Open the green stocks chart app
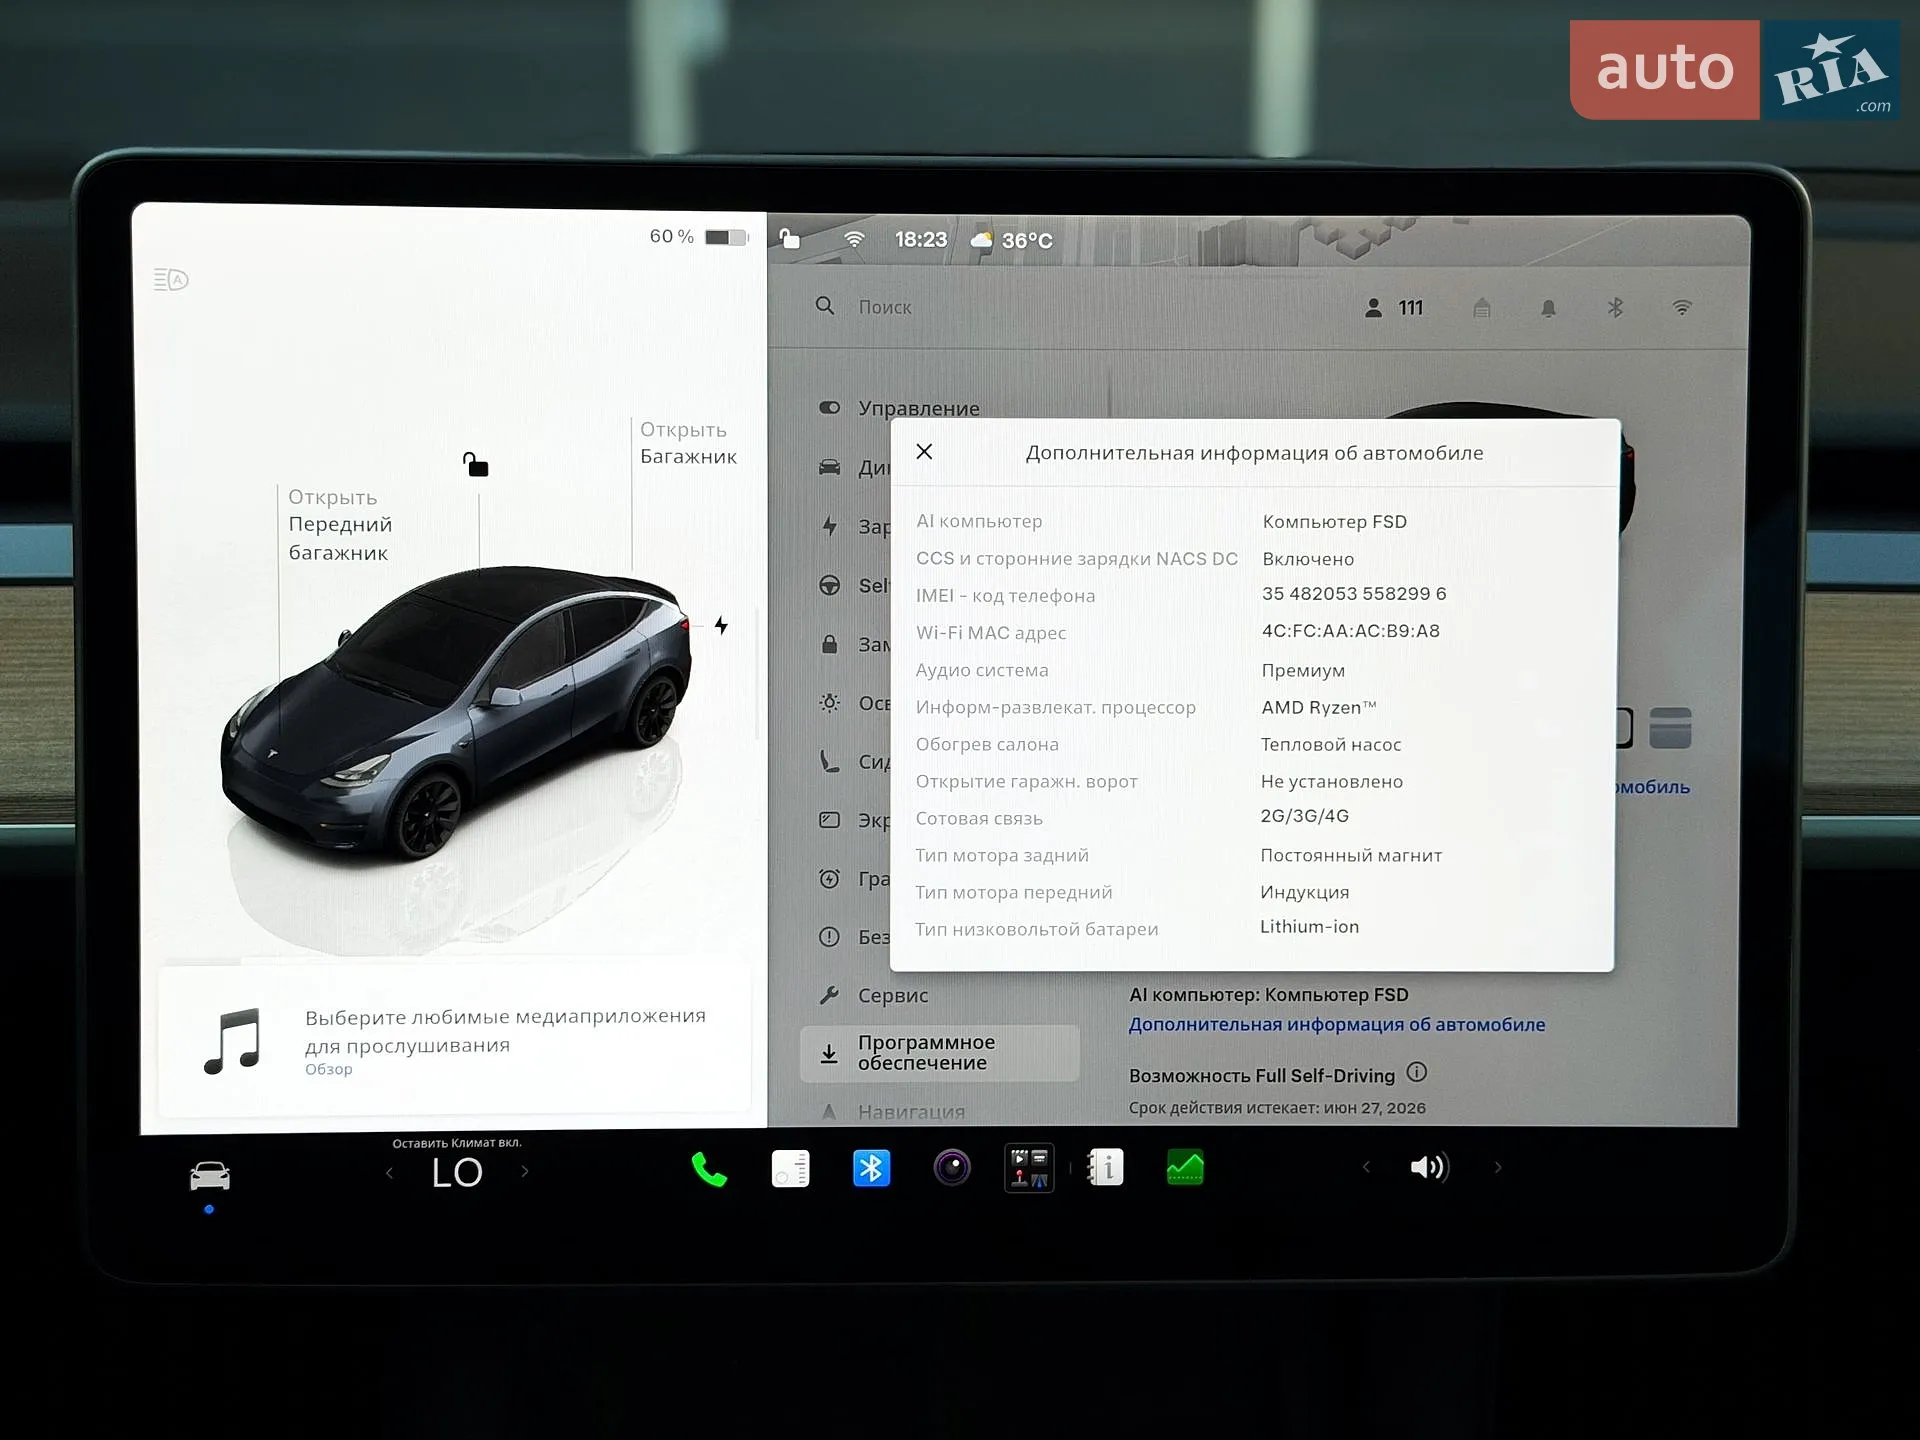 (x=1185, y=1167)
